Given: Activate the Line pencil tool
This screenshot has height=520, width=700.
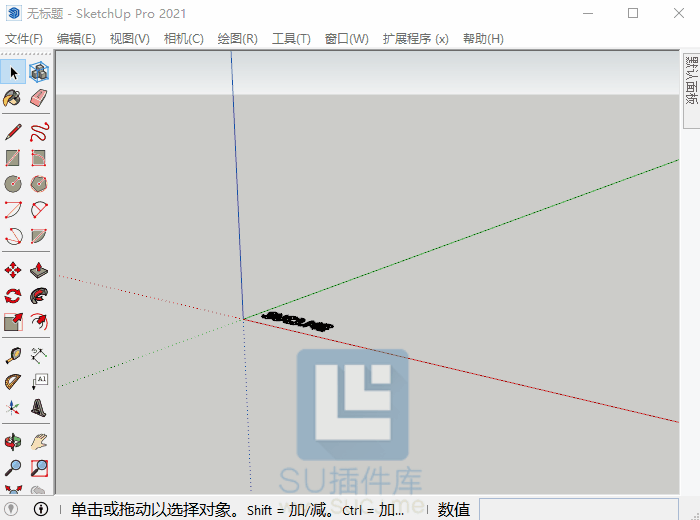Looking at the screenshot, I should (x=13, y=131).
